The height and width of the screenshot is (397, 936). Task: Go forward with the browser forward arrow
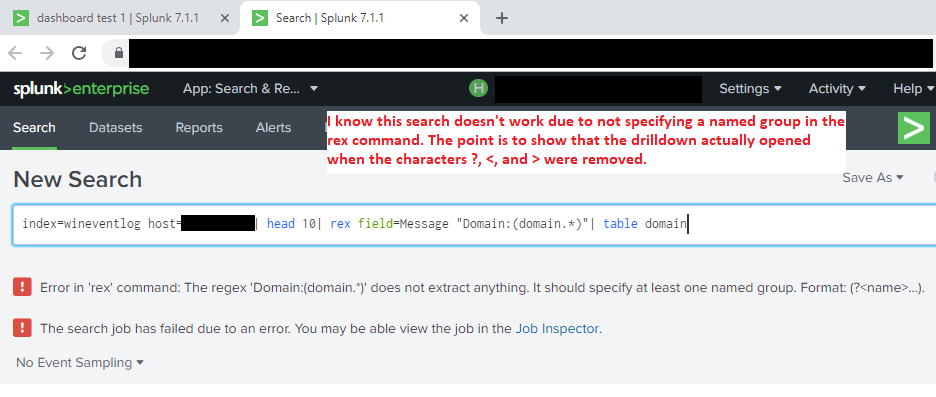47,53
